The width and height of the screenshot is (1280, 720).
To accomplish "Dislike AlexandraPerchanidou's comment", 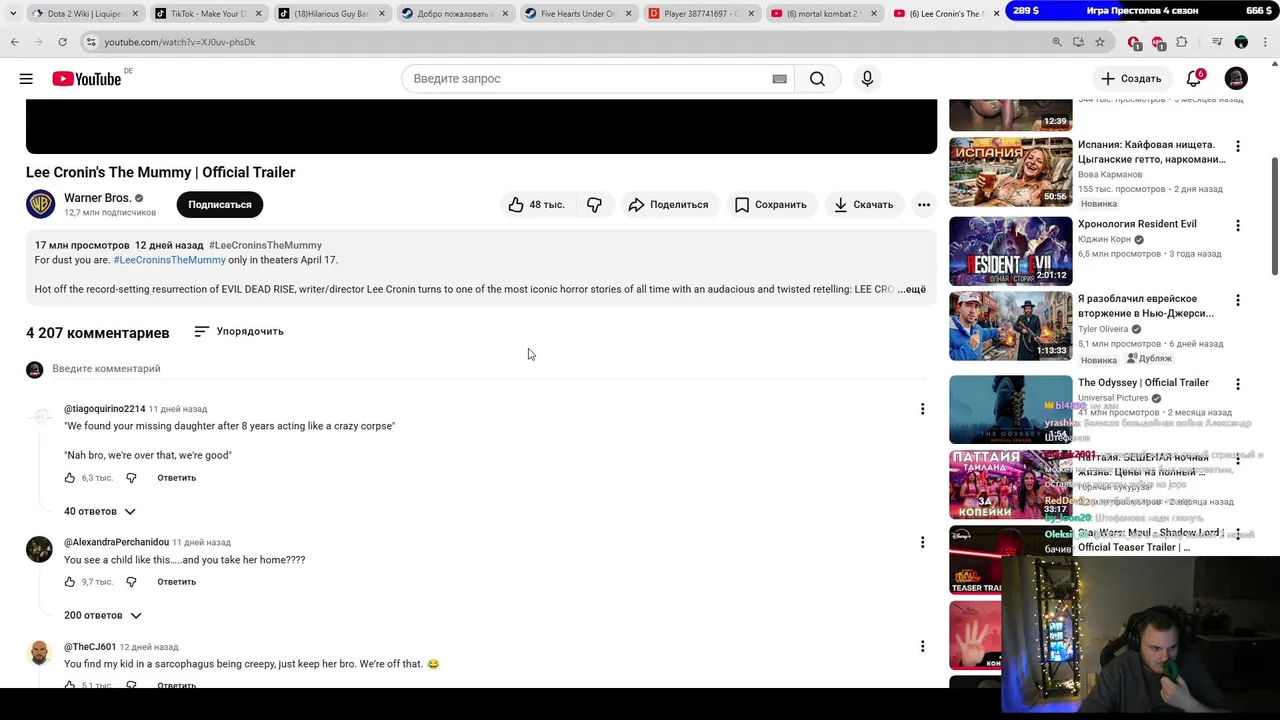I will [131, 582].
